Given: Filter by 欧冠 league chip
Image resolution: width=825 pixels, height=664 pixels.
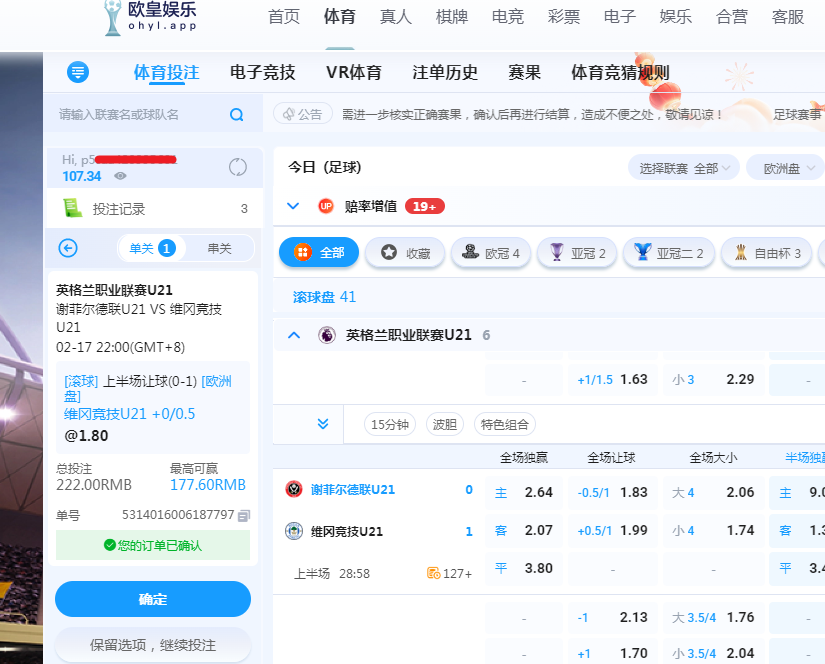Looking at the screenshot, I should 490,253.
